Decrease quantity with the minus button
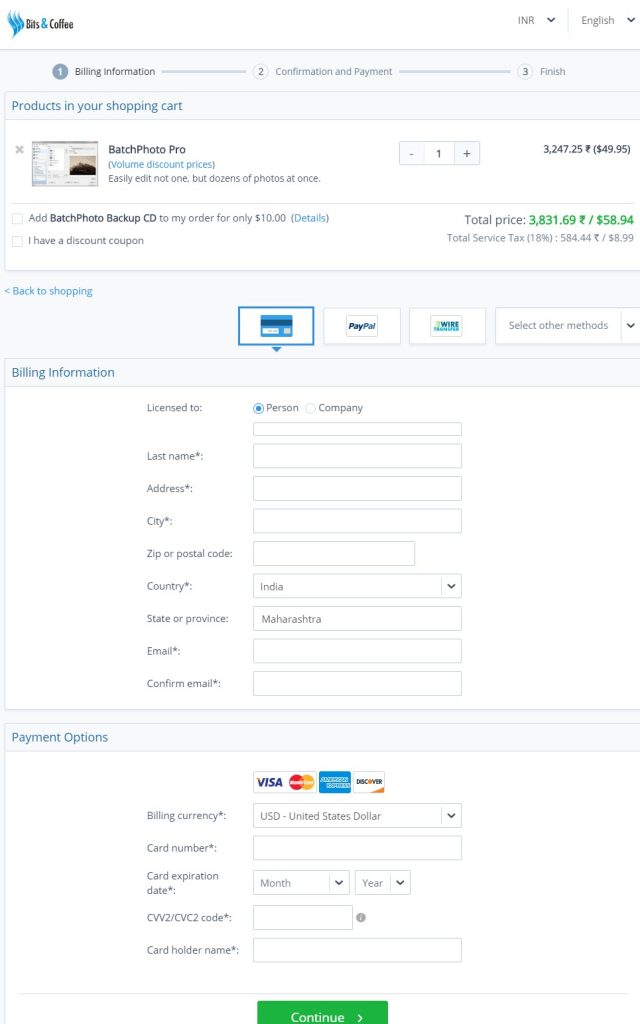 coord(411,153)
